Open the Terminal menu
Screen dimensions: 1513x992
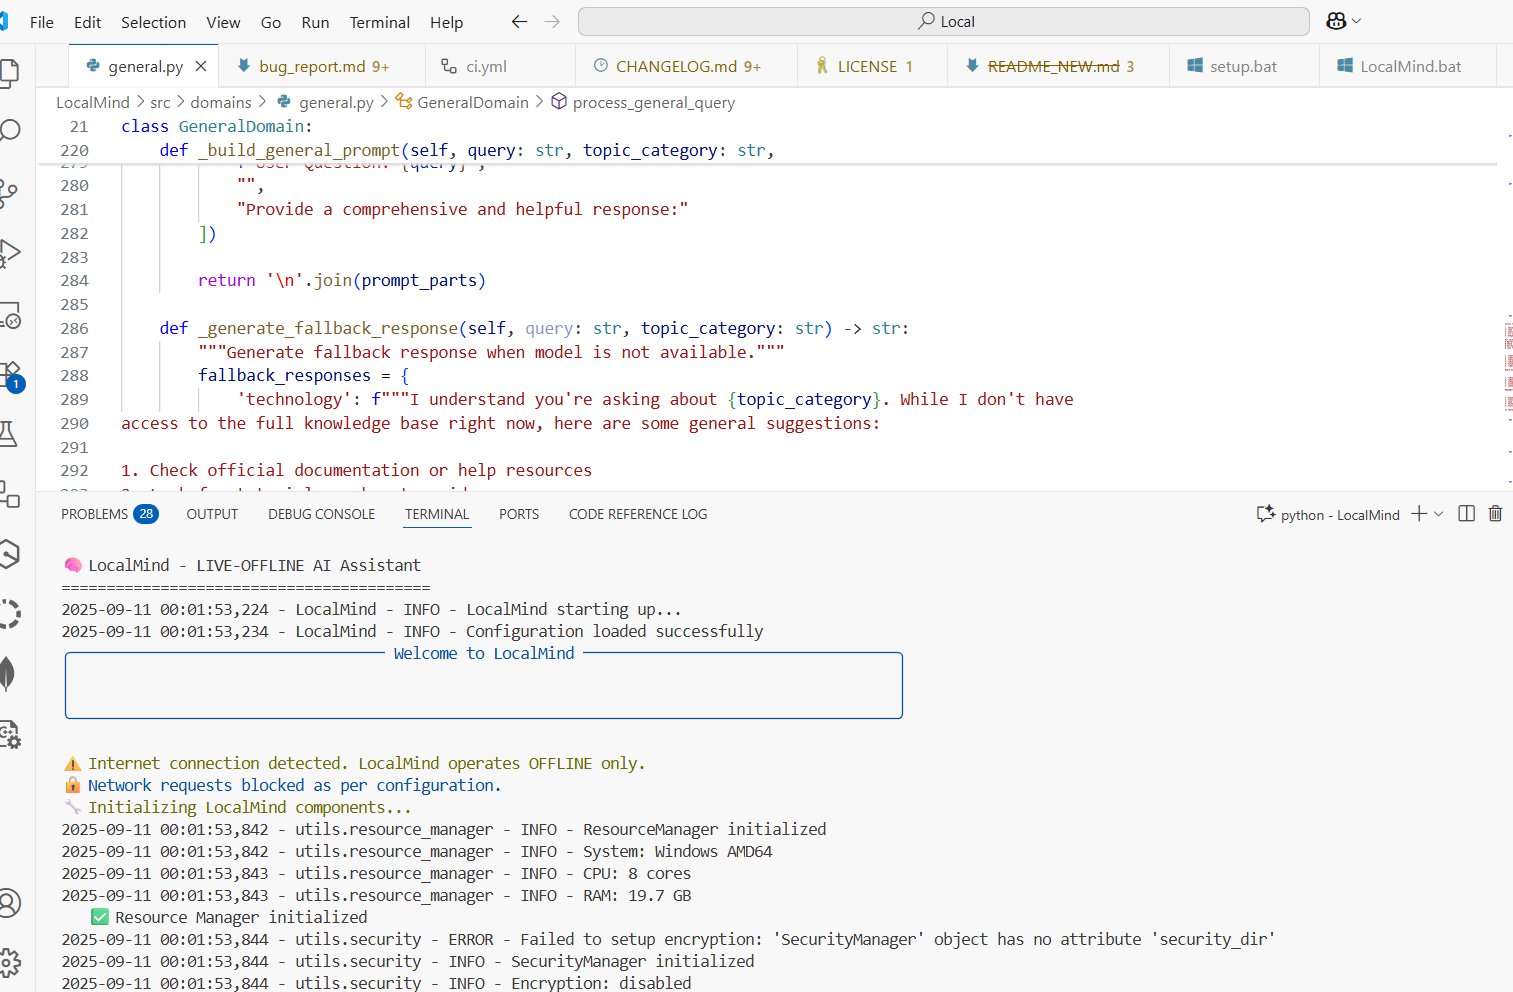[379, 22]
